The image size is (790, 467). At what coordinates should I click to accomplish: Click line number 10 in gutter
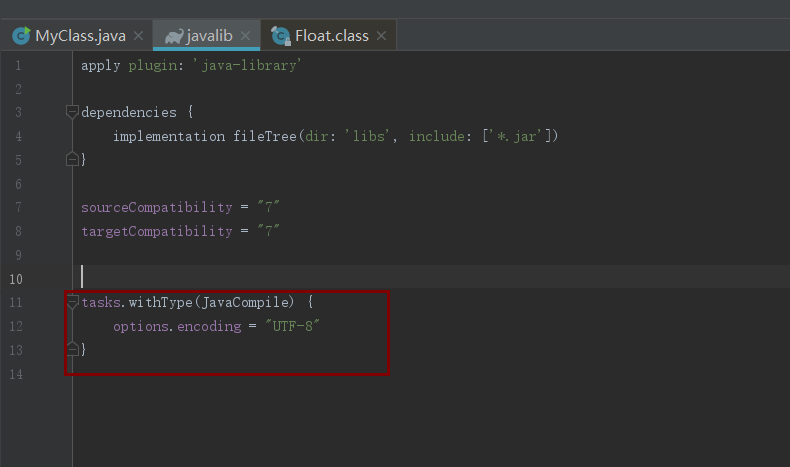tap(16, 279)
